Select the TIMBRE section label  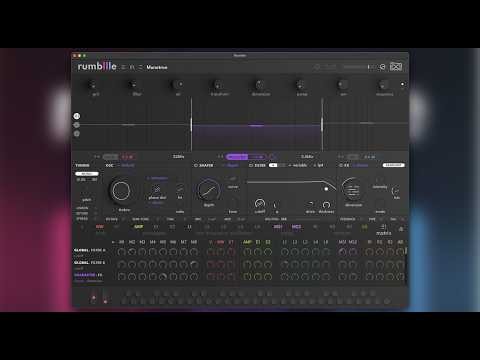(82, 165)
